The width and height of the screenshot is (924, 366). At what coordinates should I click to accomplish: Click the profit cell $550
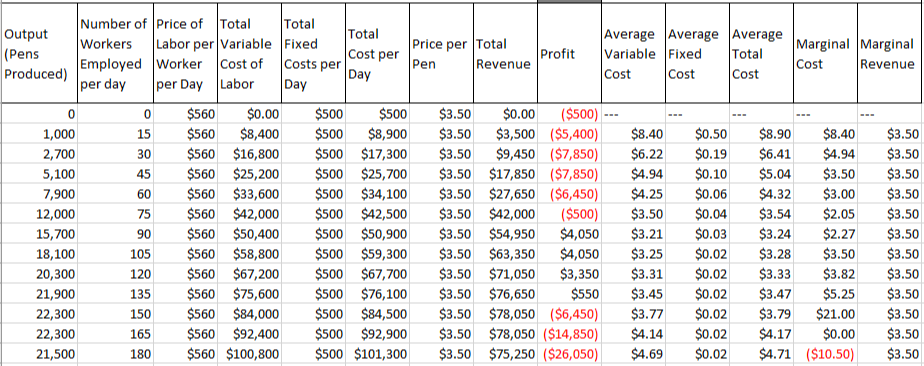pyautogui.click(x=569, y=294)
